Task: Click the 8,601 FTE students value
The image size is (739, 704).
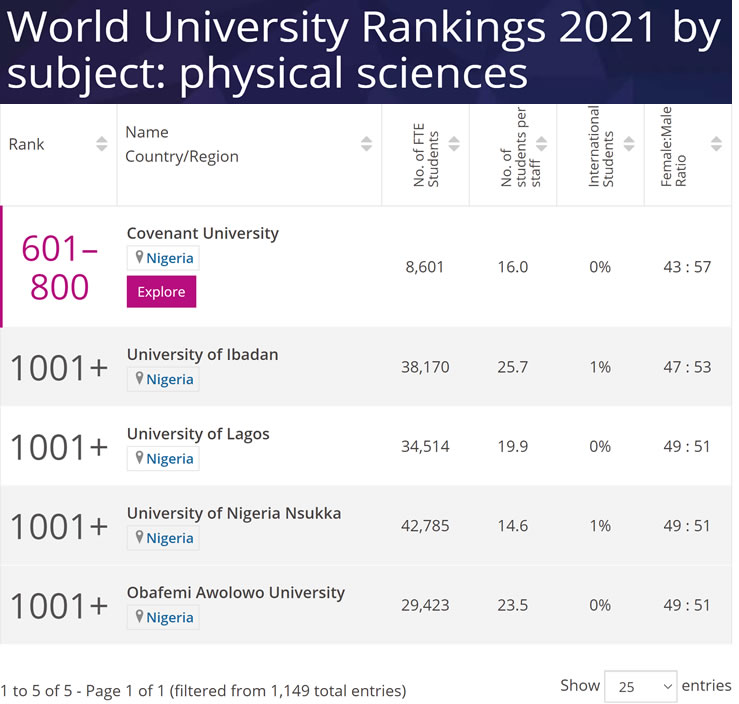Action: [425, 267]
